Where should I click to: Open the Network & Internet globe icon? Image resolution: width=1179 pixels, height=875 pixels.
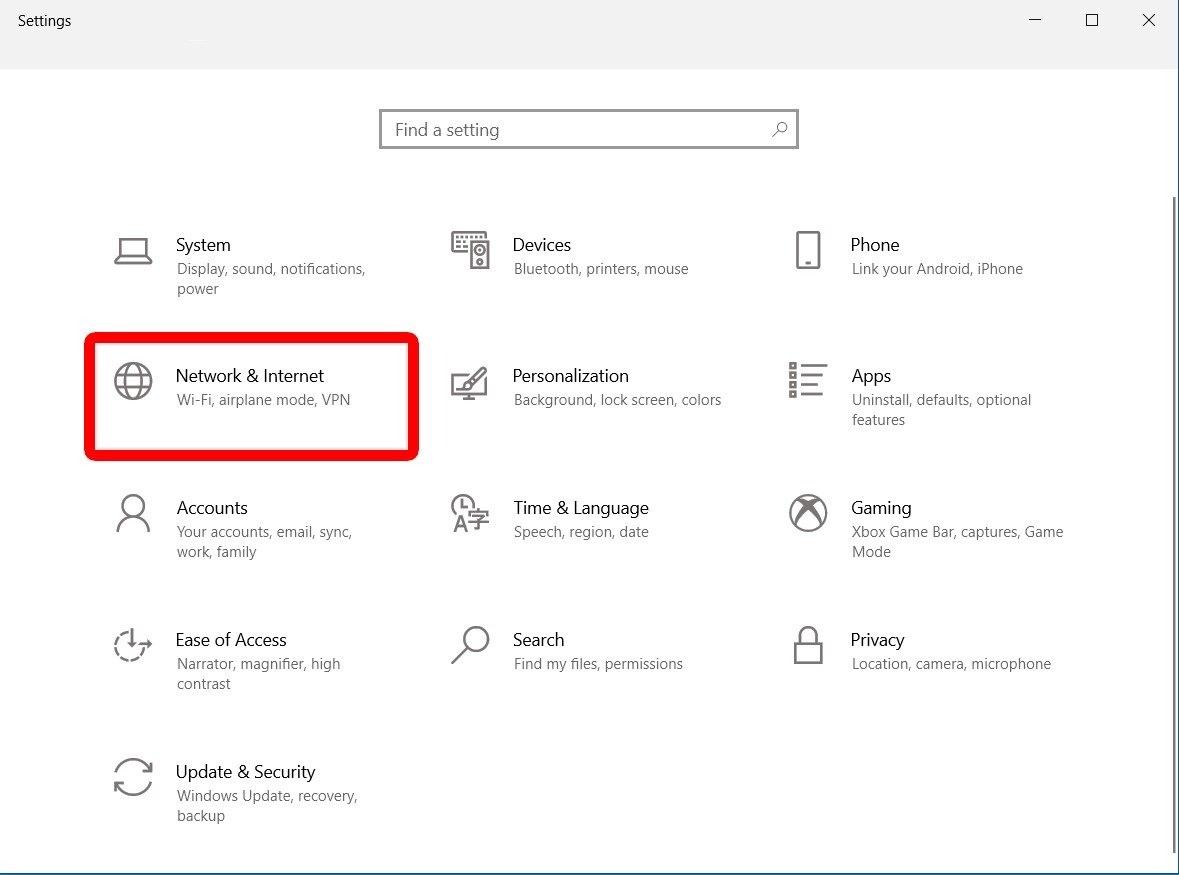(133, 381)
